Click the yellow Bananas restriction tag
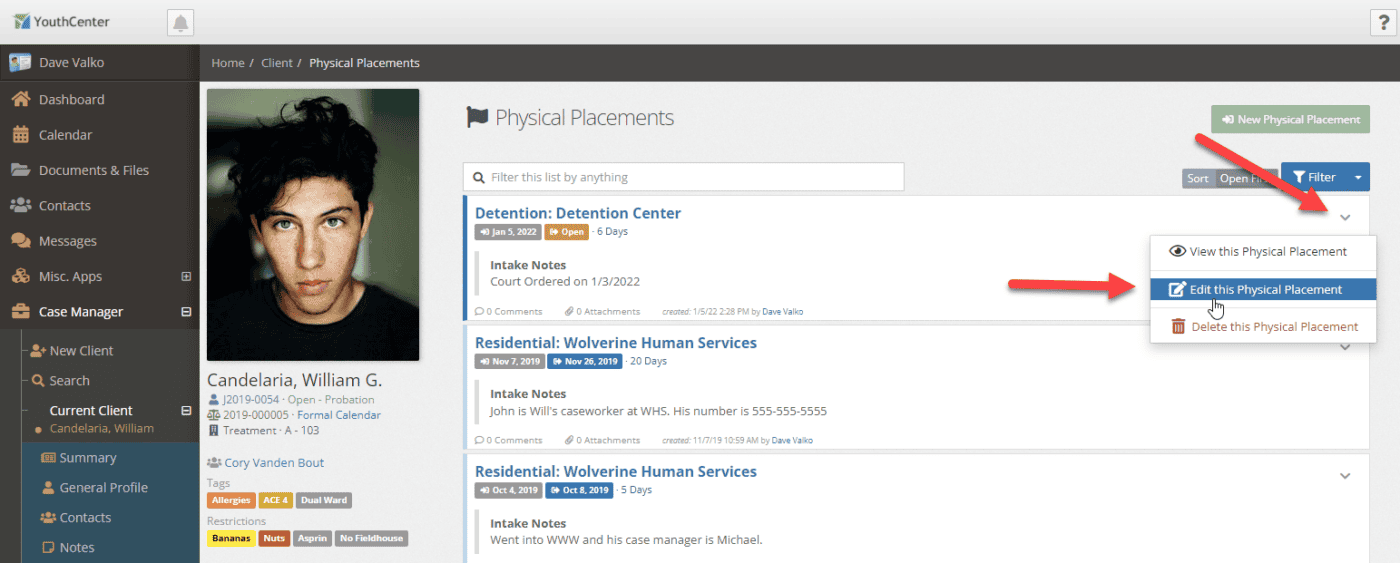The width and height of the screenshot is (1400, 563). (231, 538)
